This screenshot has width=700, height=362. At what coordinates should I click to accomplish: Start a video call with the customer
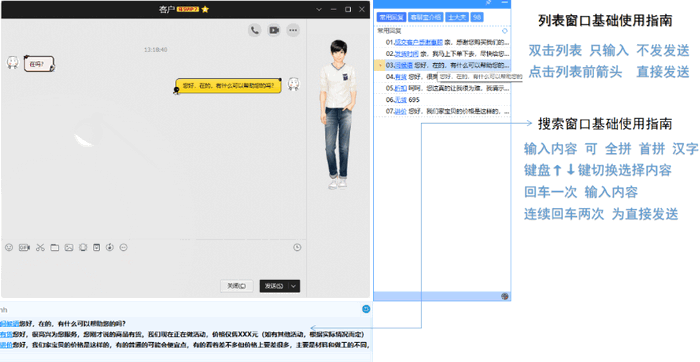[x=274, y=30]
